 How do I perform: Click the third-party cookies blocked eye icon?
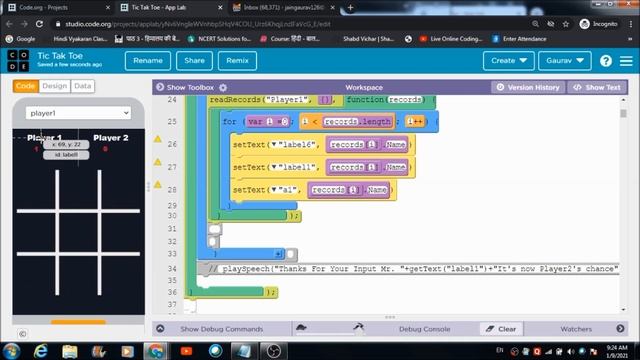click(551, 24)
